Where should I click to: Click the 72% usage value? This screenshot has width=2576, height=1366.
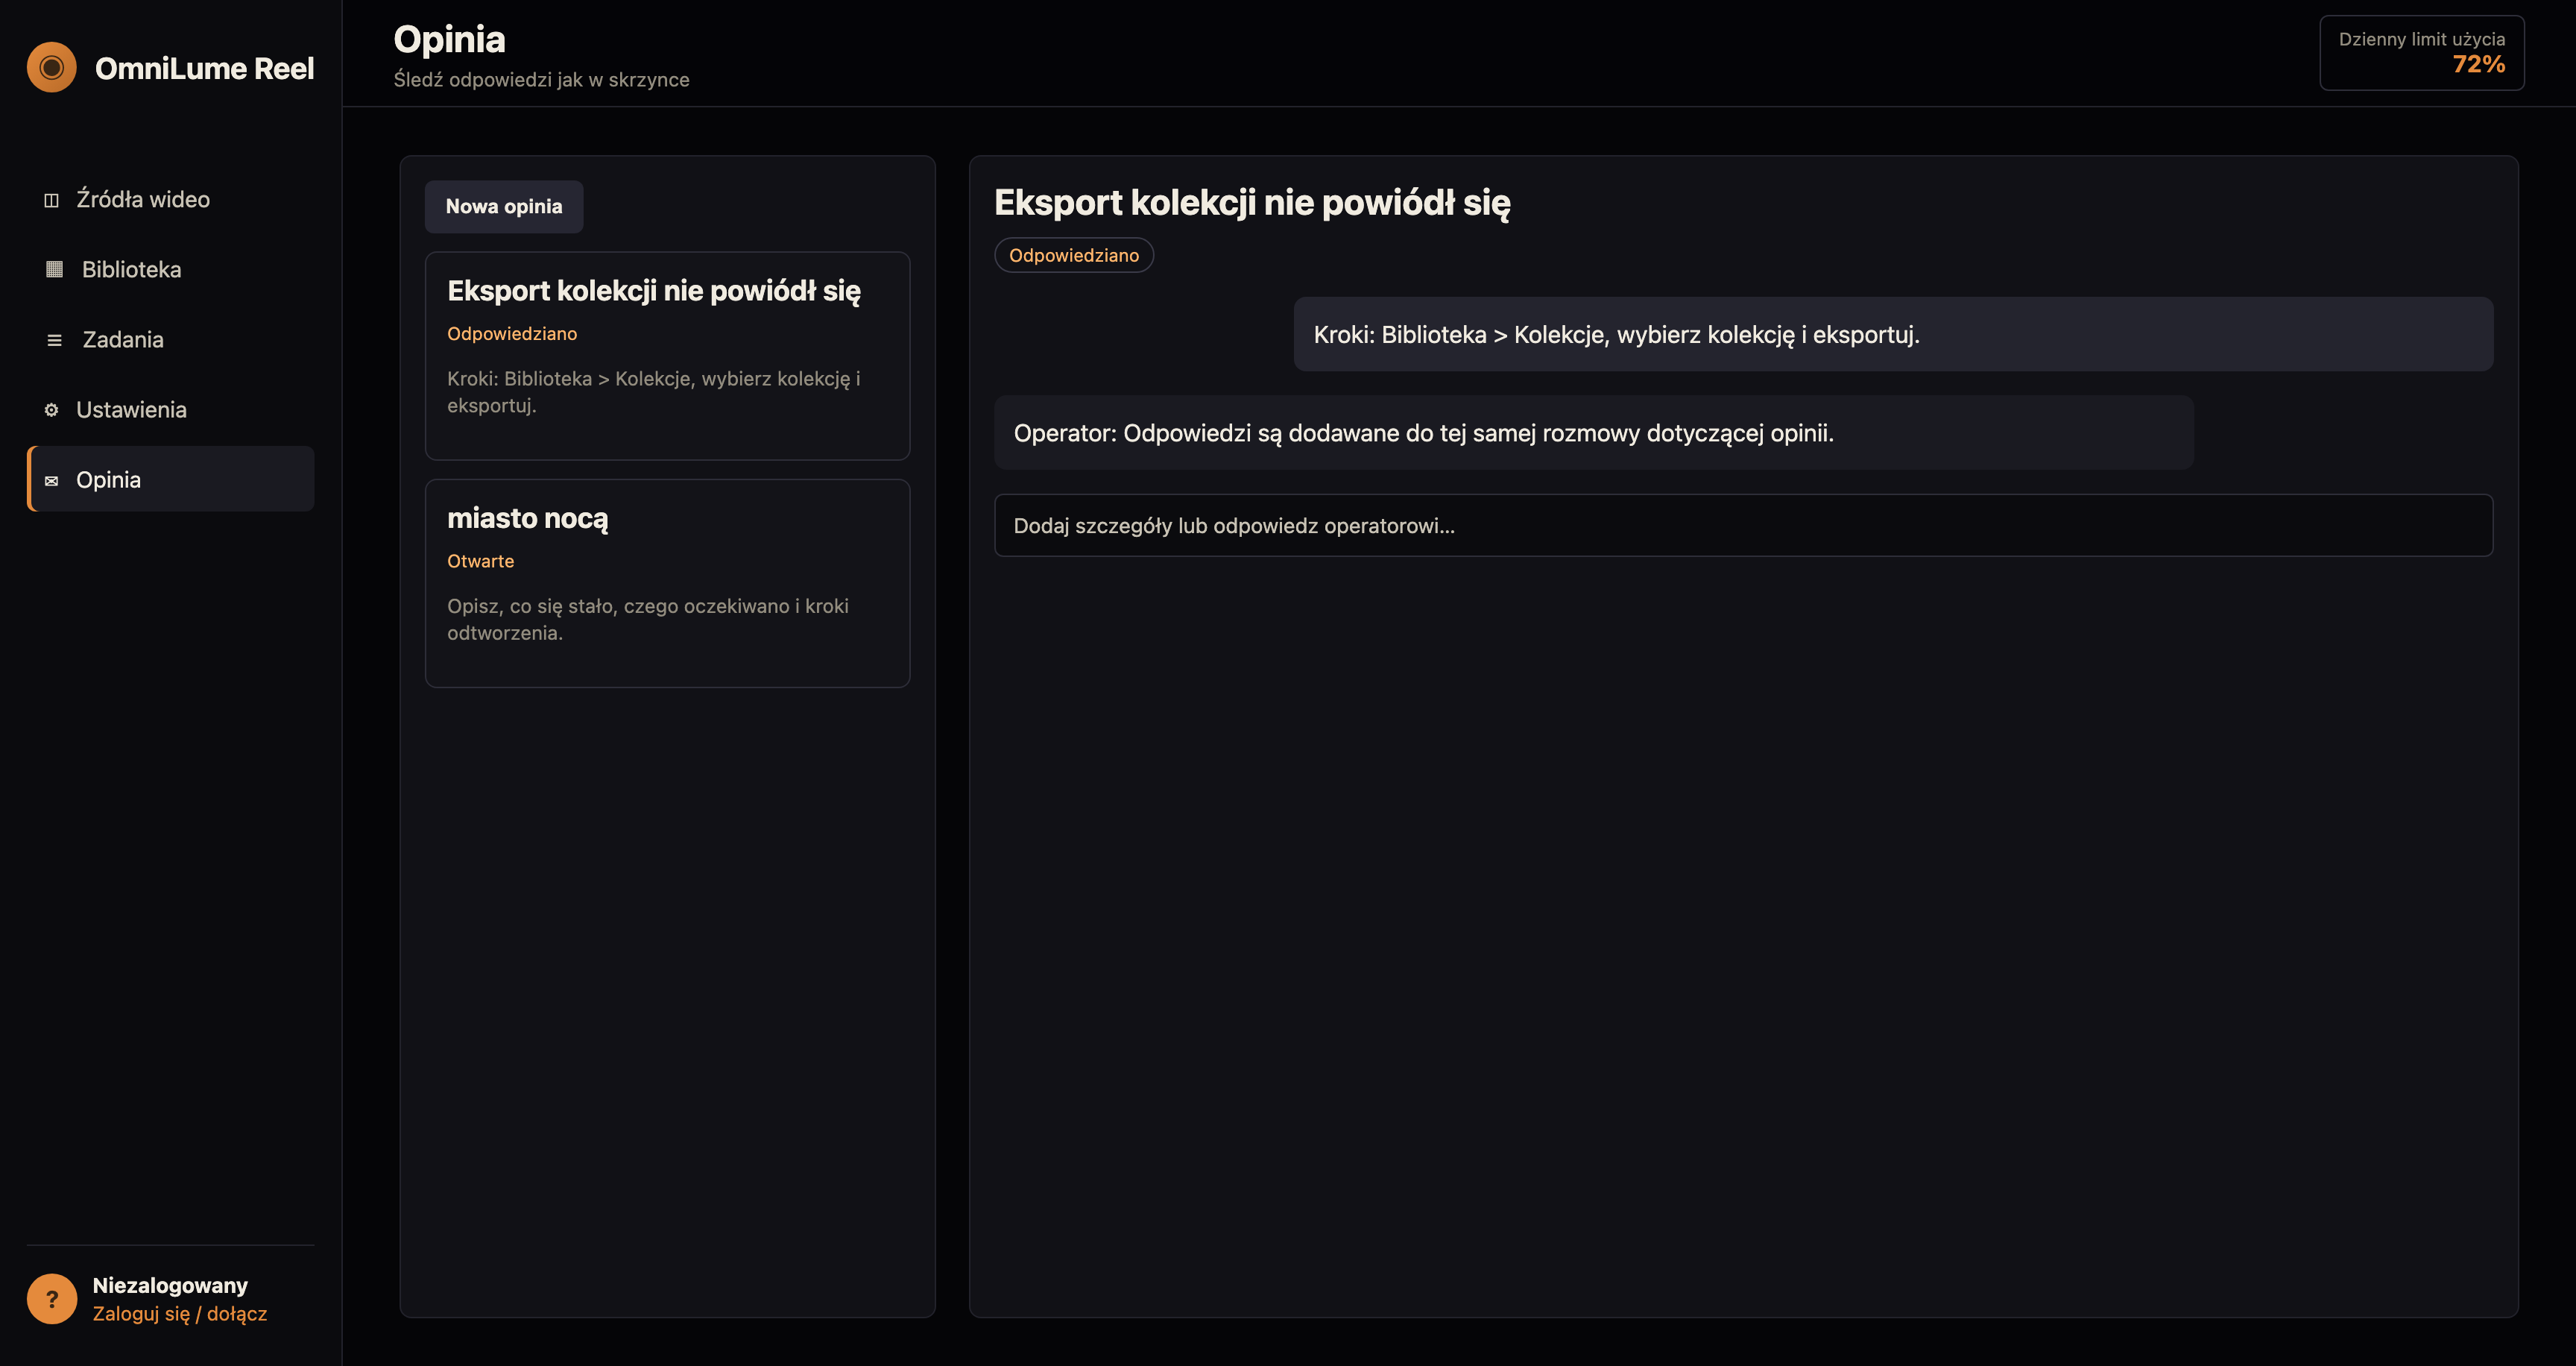click(2478, 65)
